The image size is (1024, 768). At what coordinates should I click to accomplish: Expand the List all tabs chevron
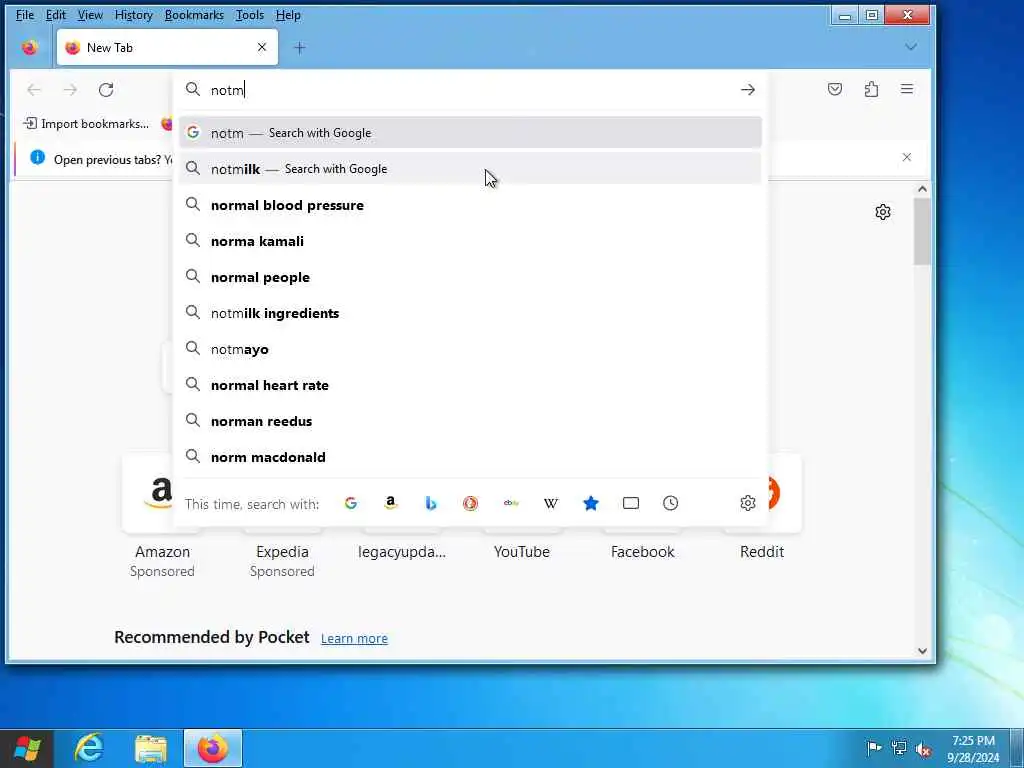coord(911,47)
